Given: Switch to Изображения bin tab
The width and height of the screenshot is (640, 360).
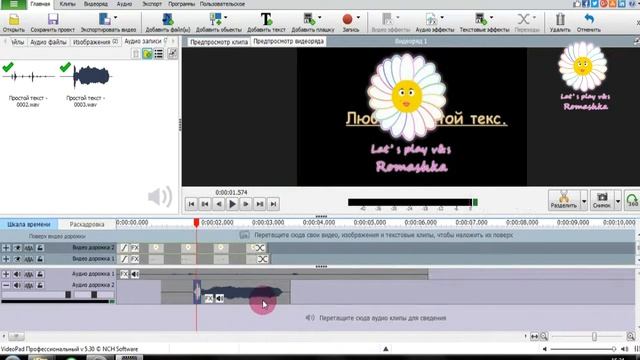Looking at the screenshot, I should pyautogui.click(x=95, y=42).
